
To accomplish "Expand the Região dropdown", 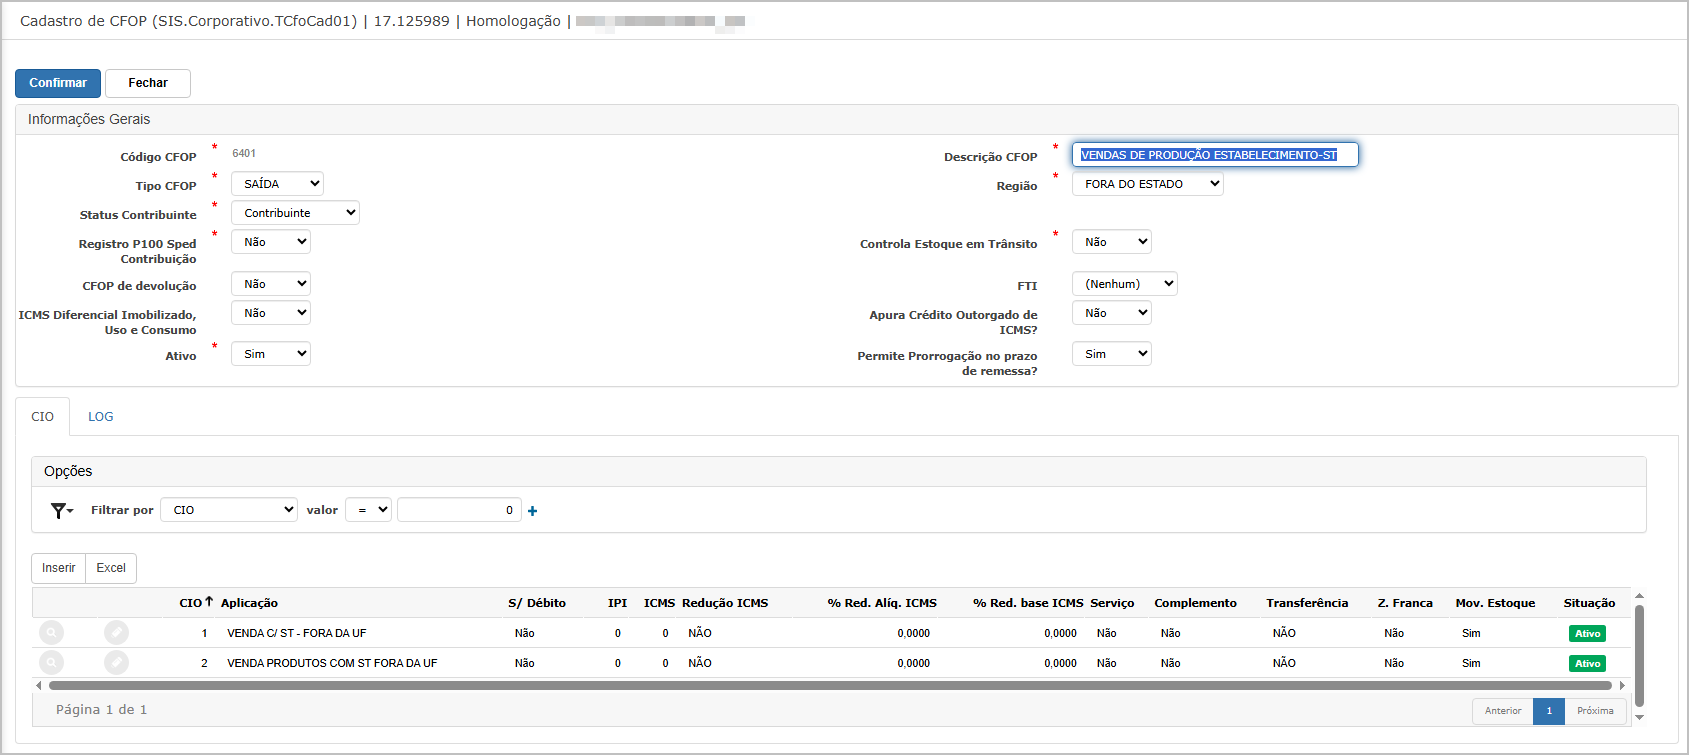I will click(x=1147, y=184).
